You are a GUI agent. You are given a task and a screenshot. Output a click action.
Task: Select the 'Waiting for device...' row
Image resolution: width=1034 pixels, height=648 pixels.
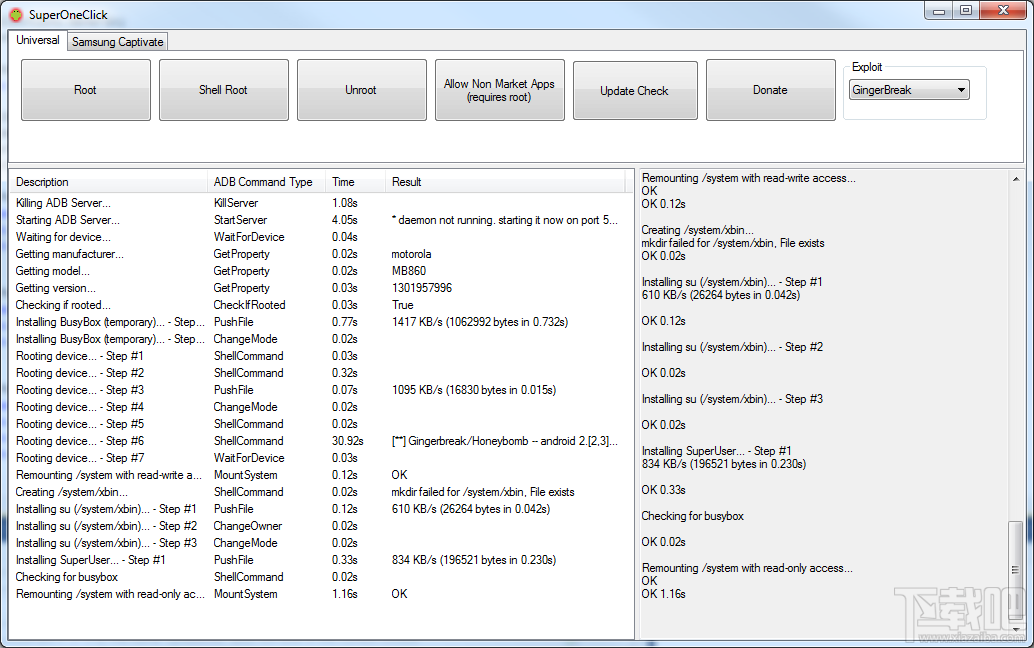point(319,237)
